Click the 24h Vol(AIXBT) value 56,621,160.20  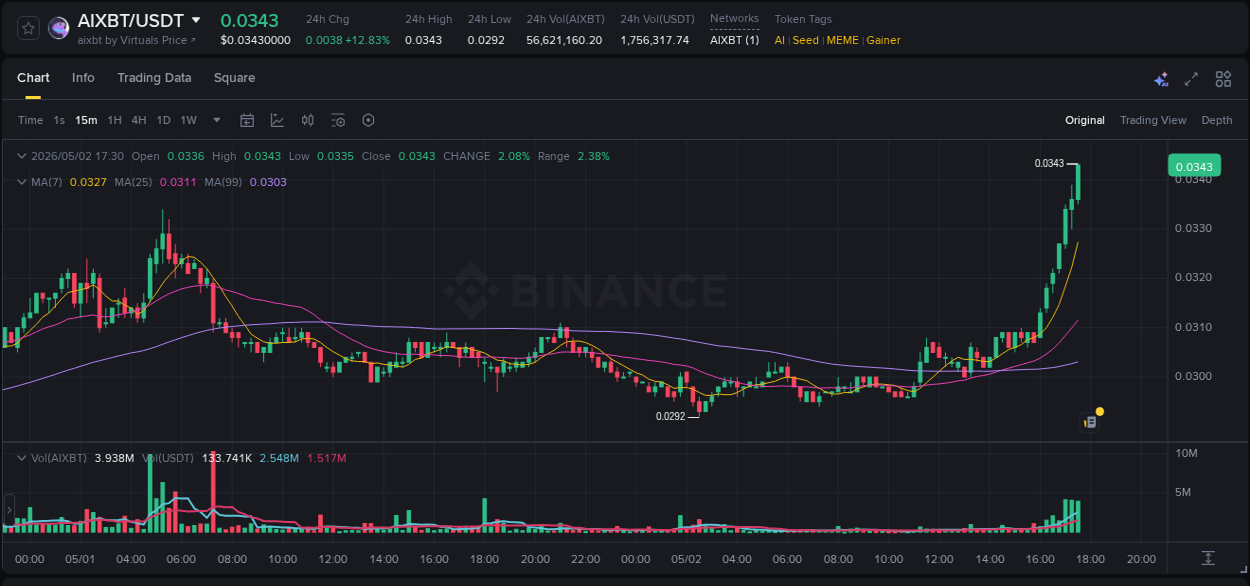(564, 40)
